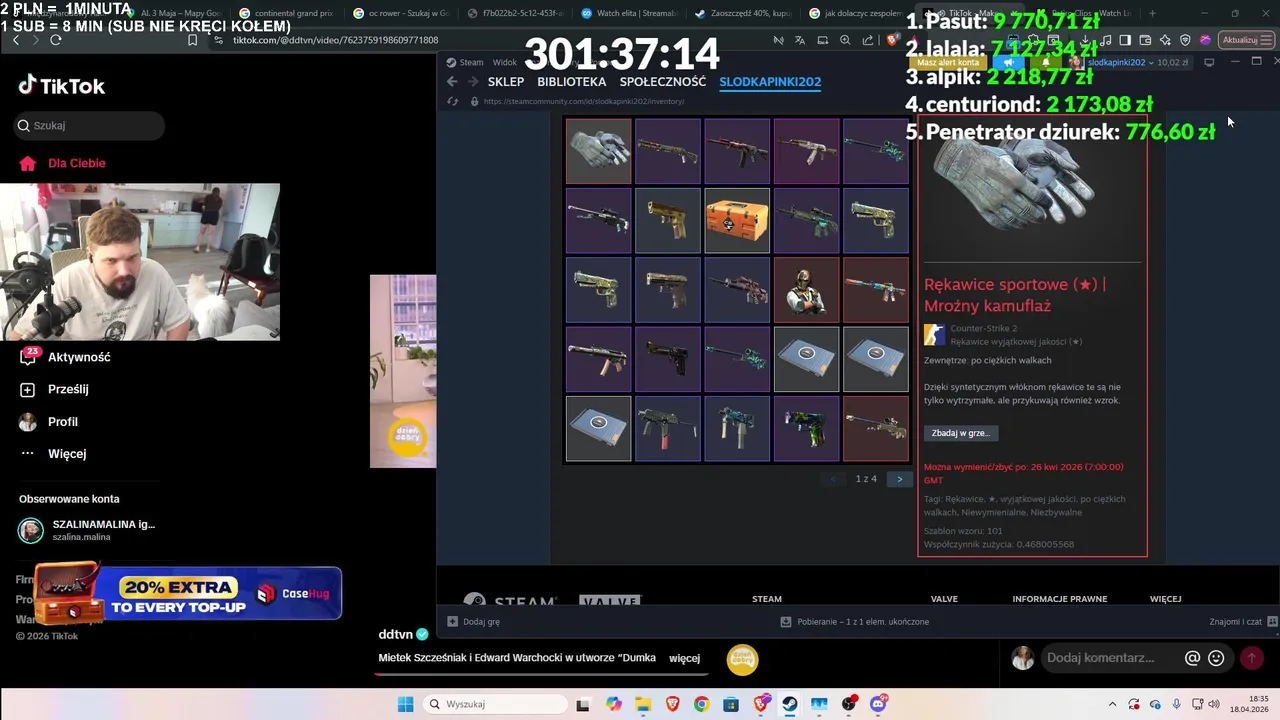Click Prześlij upload icon in TikTok
The width and height of the screenshot is (1280, 720).
54,389
